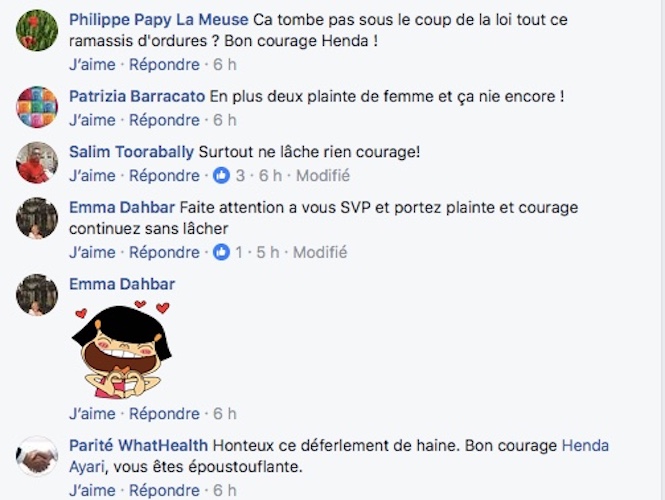Image resolution: width=665 pixels, height=500 pixels.
Task: Reply to Patrizia Barracato's comment
Action: point(164,120)
